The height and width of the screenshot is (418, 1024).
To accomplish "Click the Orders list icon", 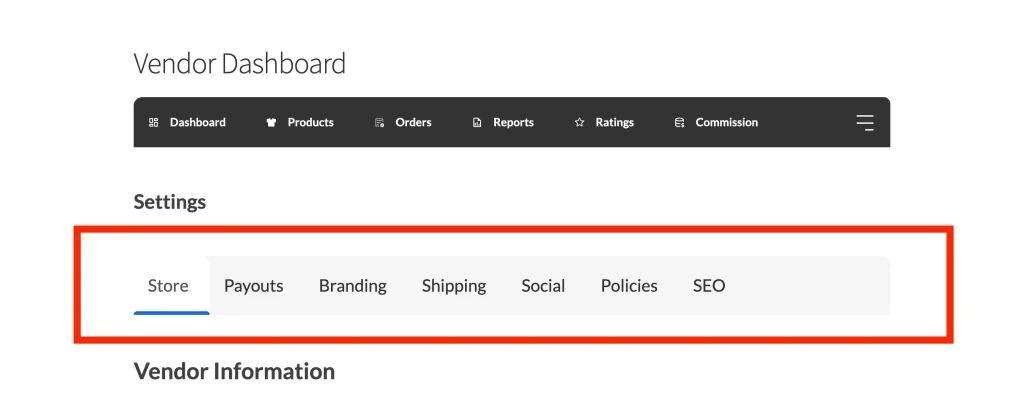I will click(380, 123).
